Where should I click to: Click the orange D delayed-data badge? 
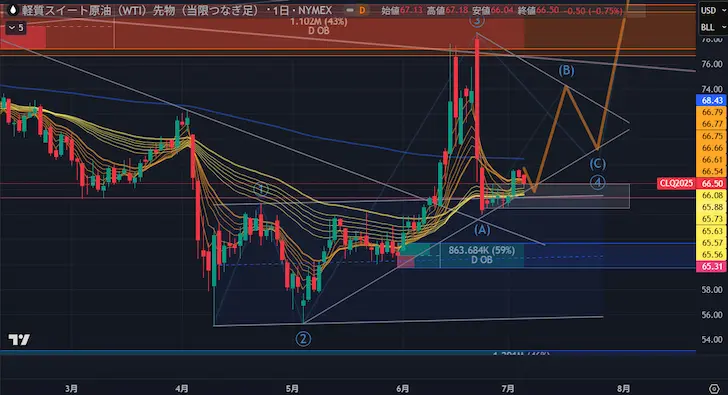pyautogui.click(x=362, y=10)
